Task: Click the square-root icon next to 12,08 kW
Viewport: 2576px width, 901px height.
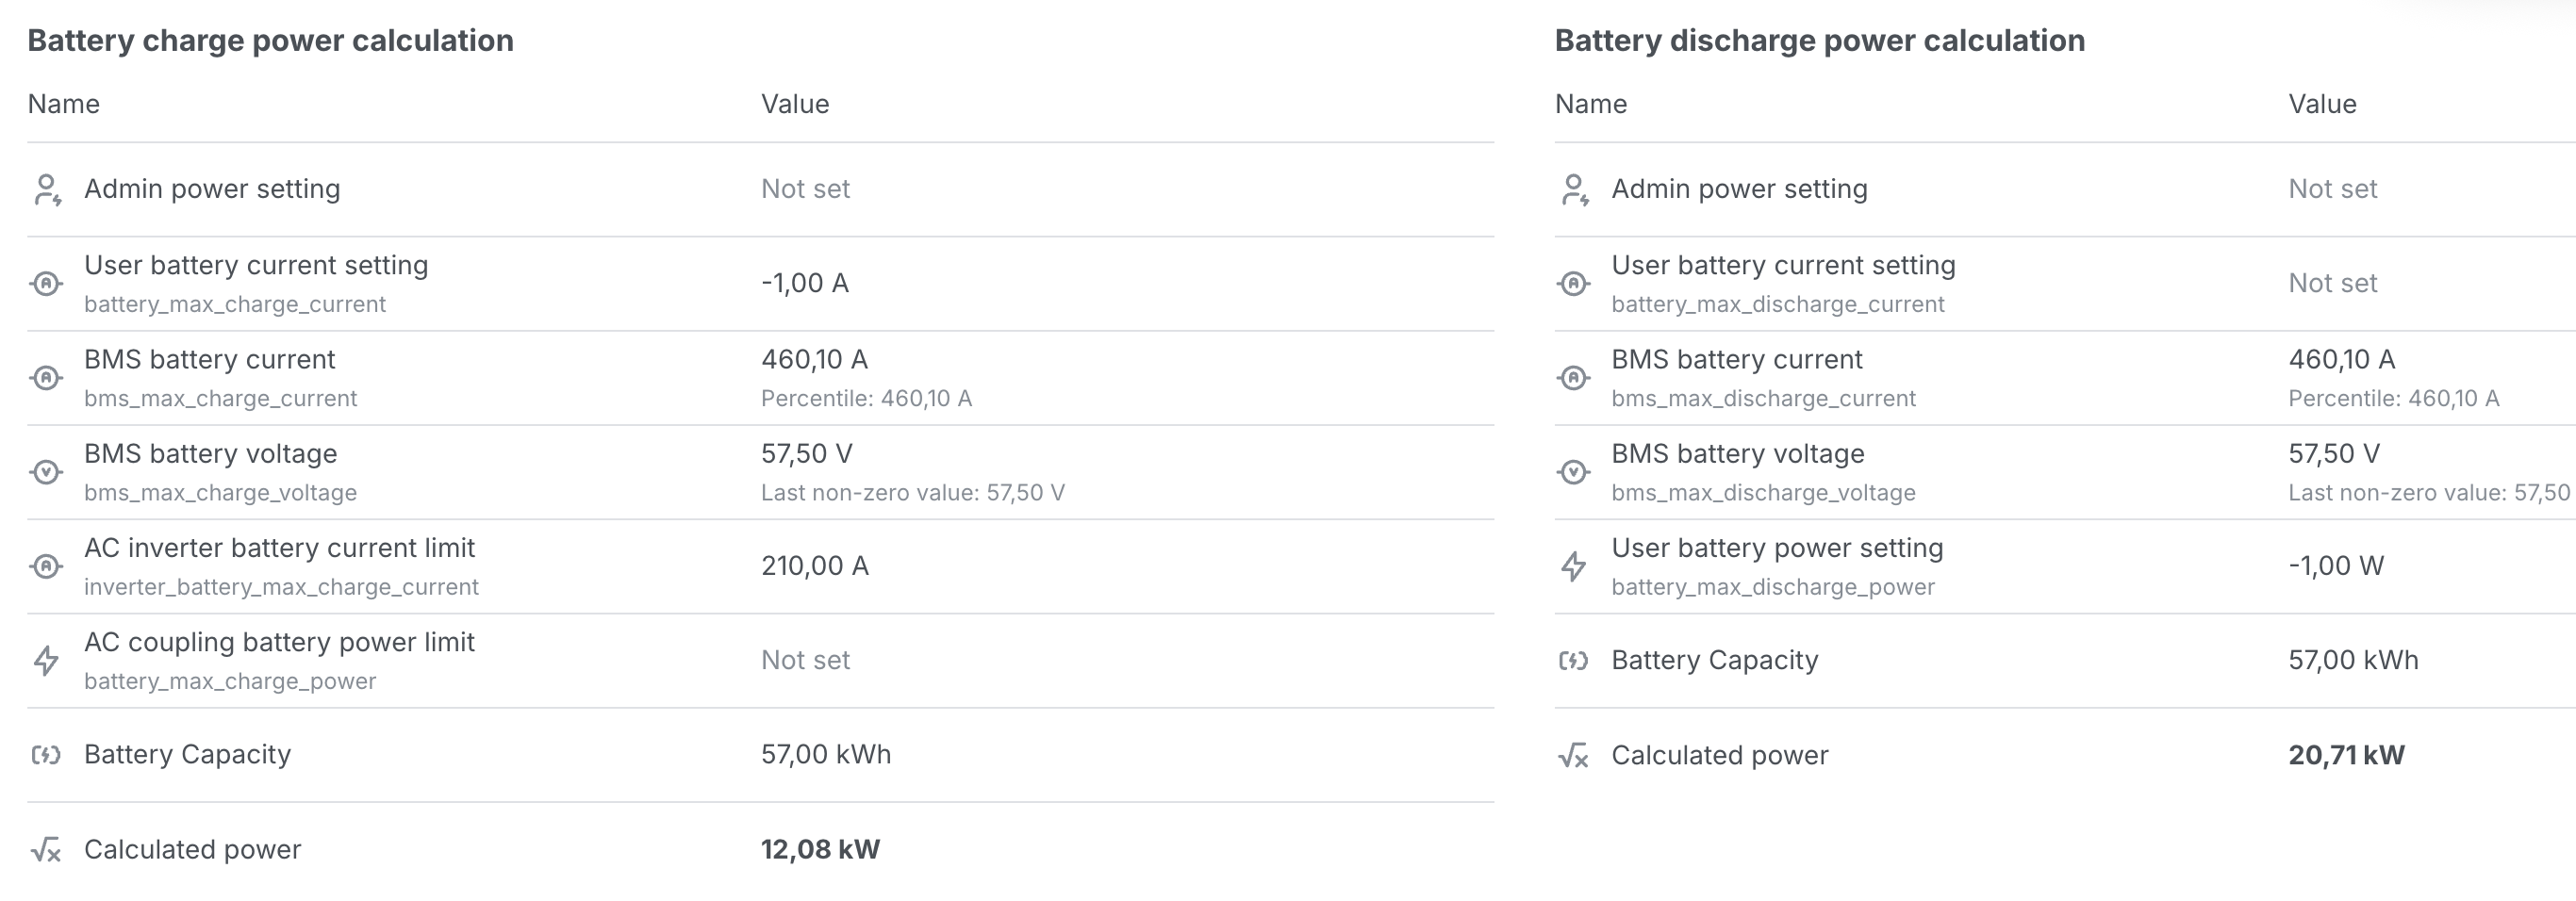Action: click(x=46, y=850)
